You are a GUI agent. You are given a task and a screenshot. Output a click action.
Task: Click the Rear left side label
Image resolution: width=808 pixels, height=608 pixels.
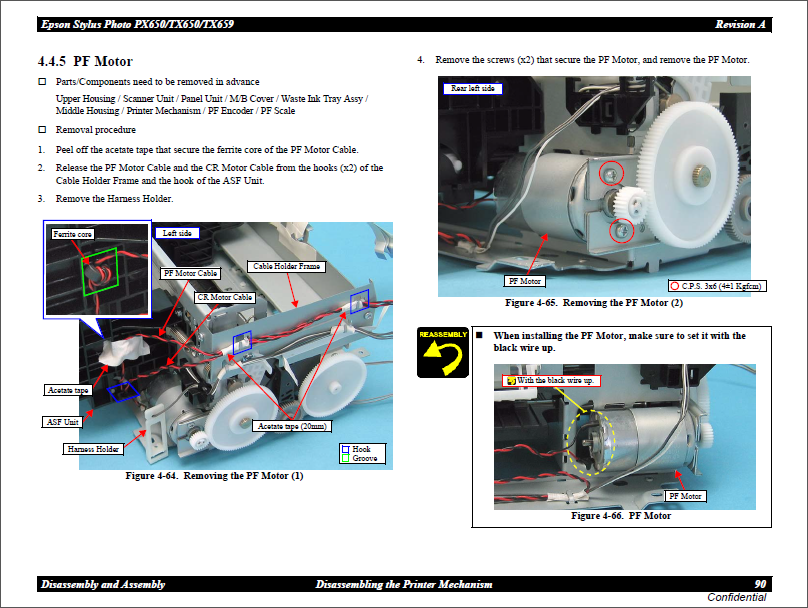click(473, 89)
